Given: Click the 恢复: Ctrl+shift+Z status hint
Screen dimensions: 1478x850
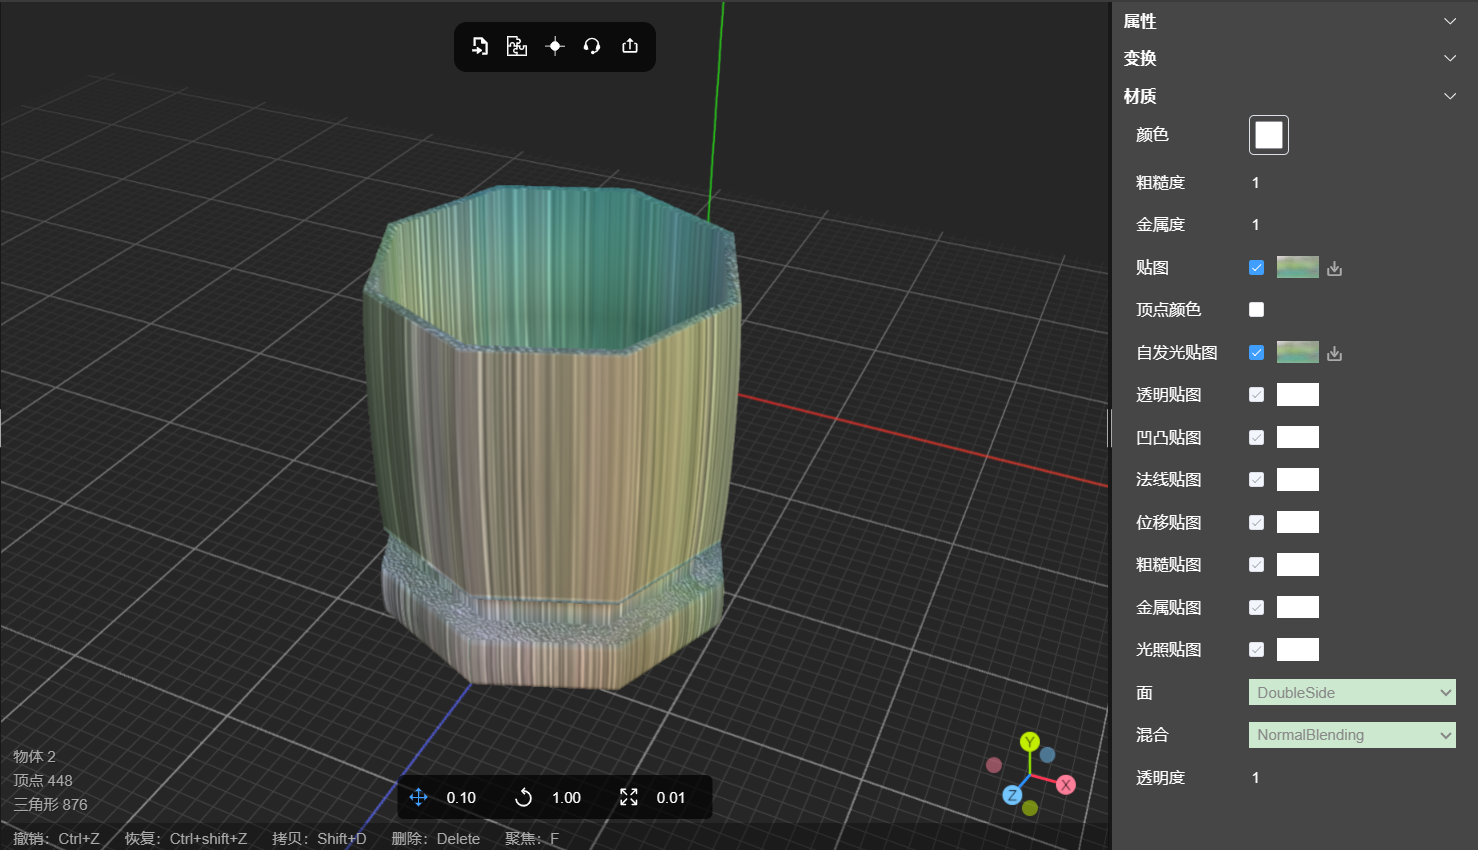Looking at the screenshot, I should coord(186,839).
